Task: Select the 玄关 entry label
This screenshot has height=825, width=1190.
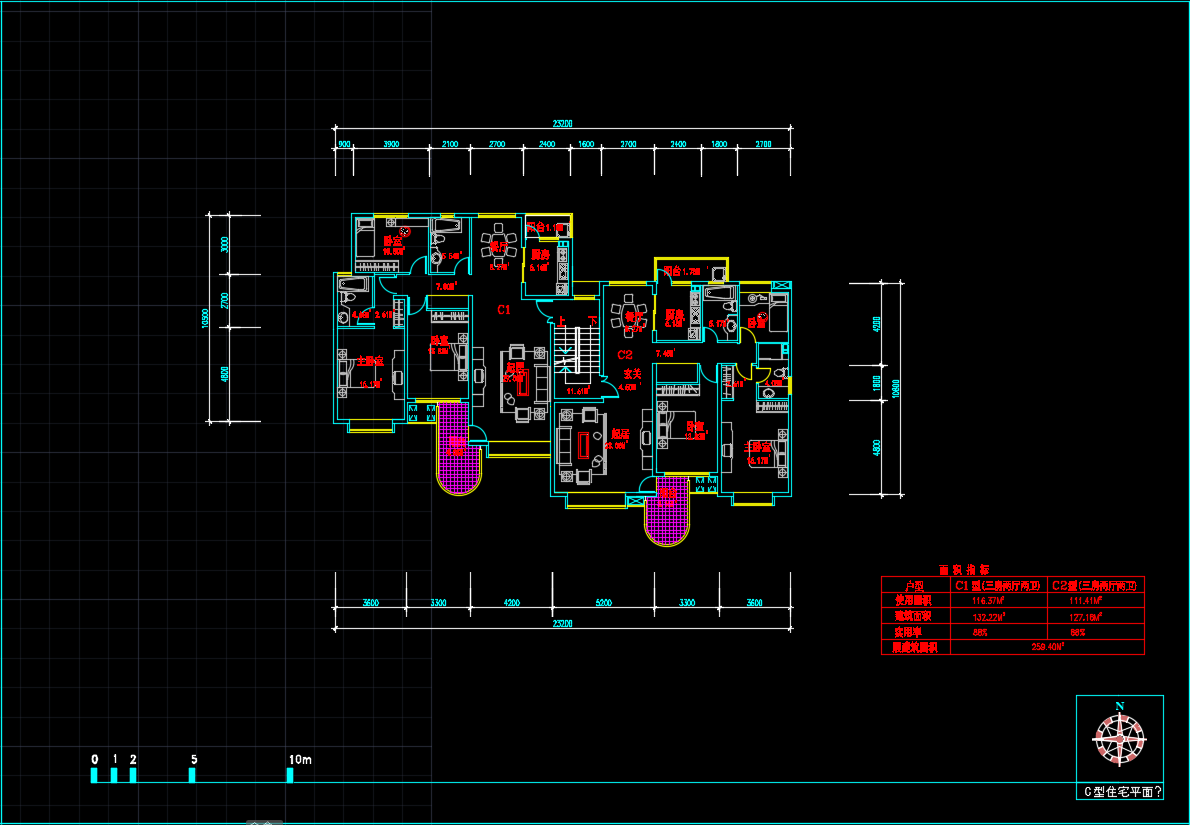Action: point(633,373)
